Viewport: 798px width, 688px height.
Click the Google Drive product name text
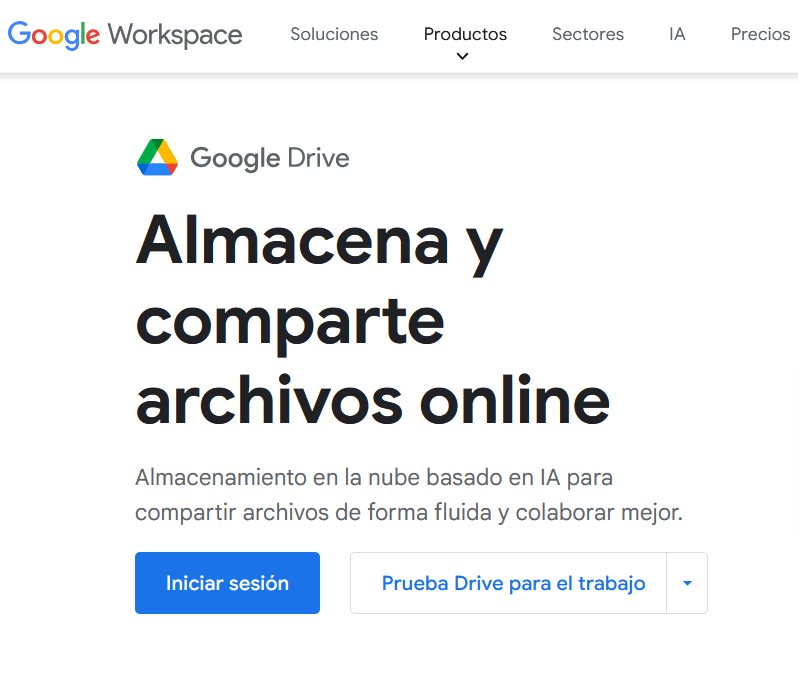point(269,158)
